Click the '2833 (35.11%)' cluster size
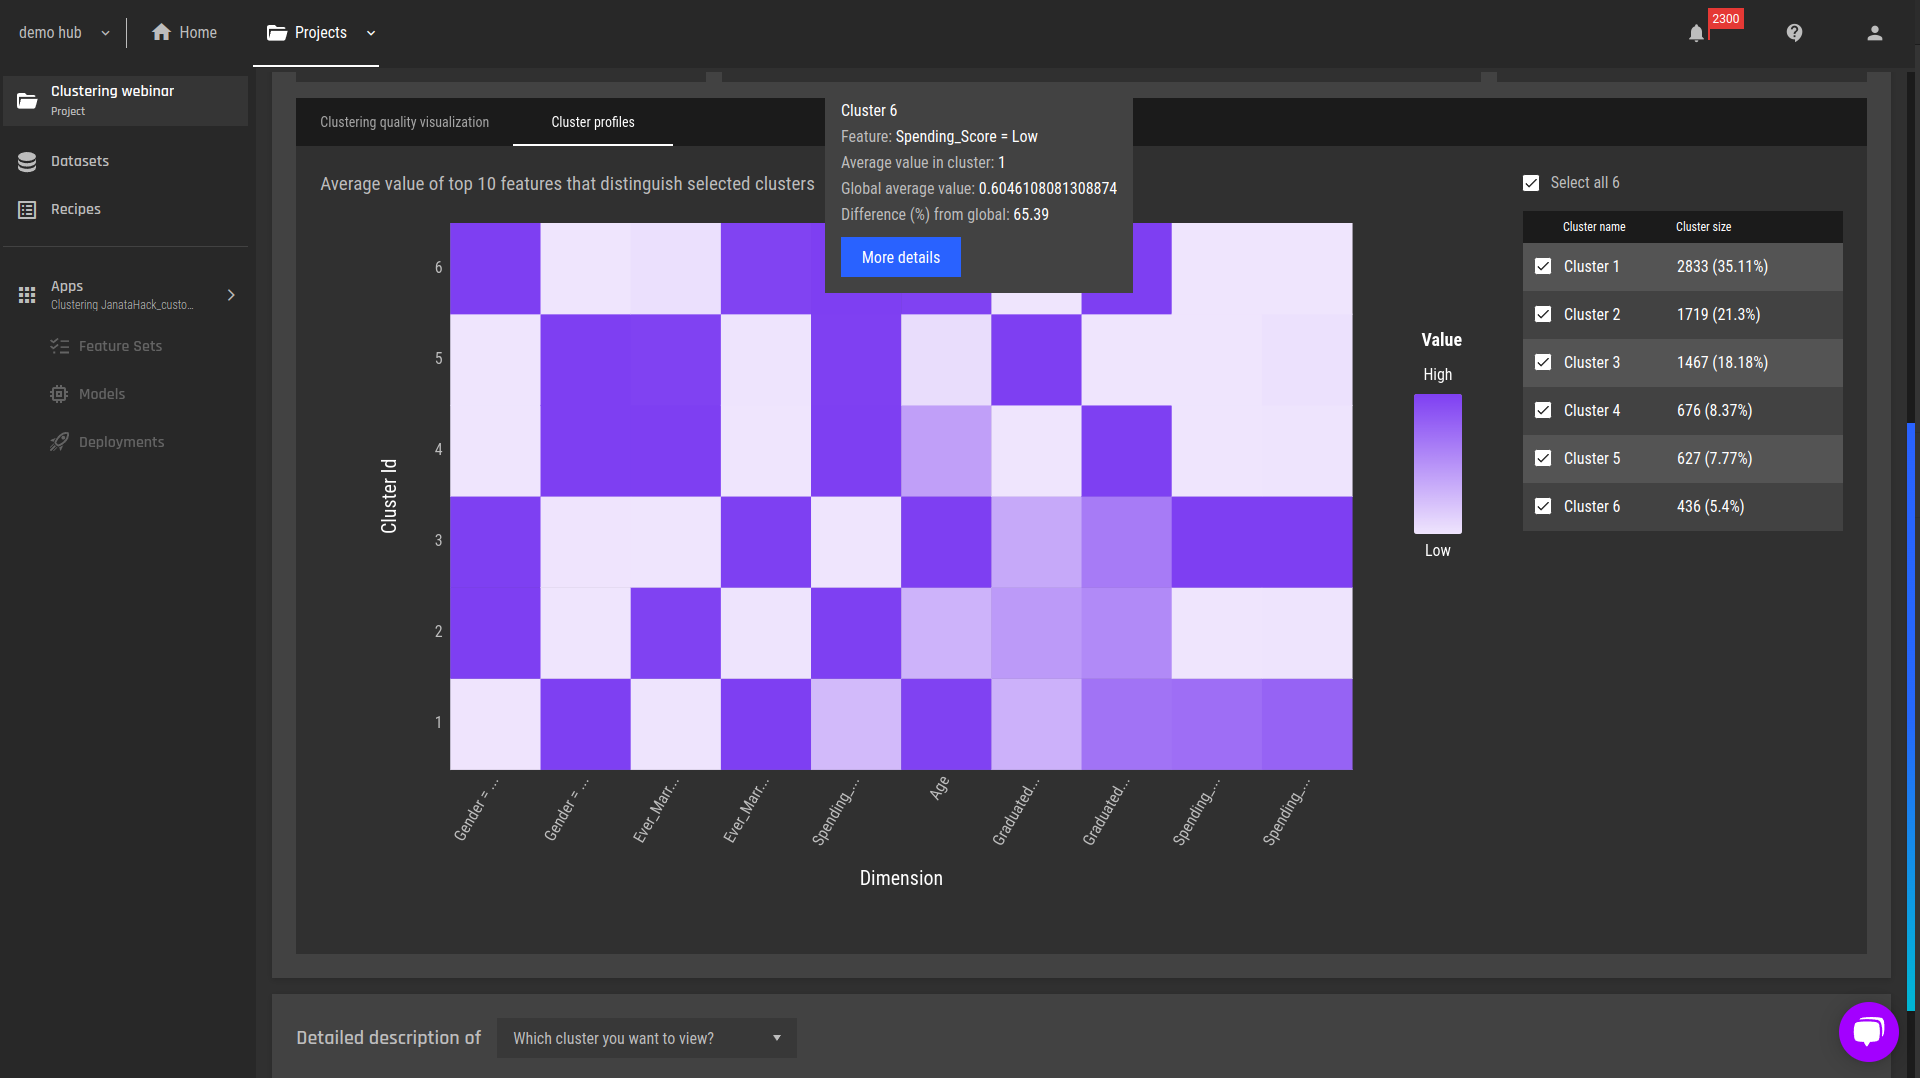The image size is (1920, 1078). pos(1722,266)
